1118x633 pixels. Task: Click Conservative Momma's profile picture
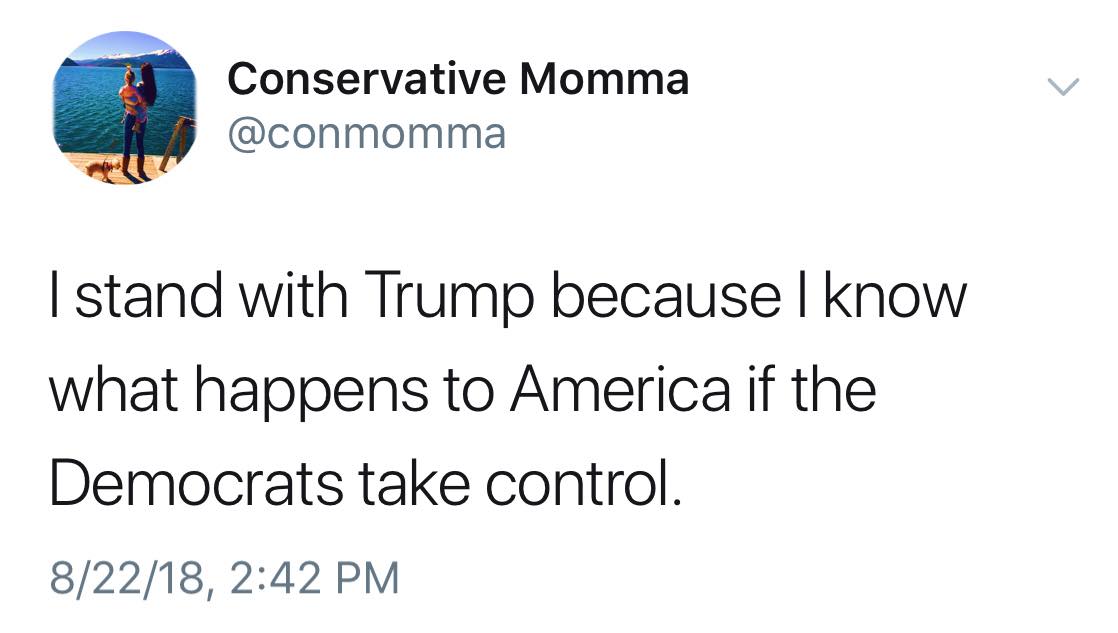[x=123, y=108]
